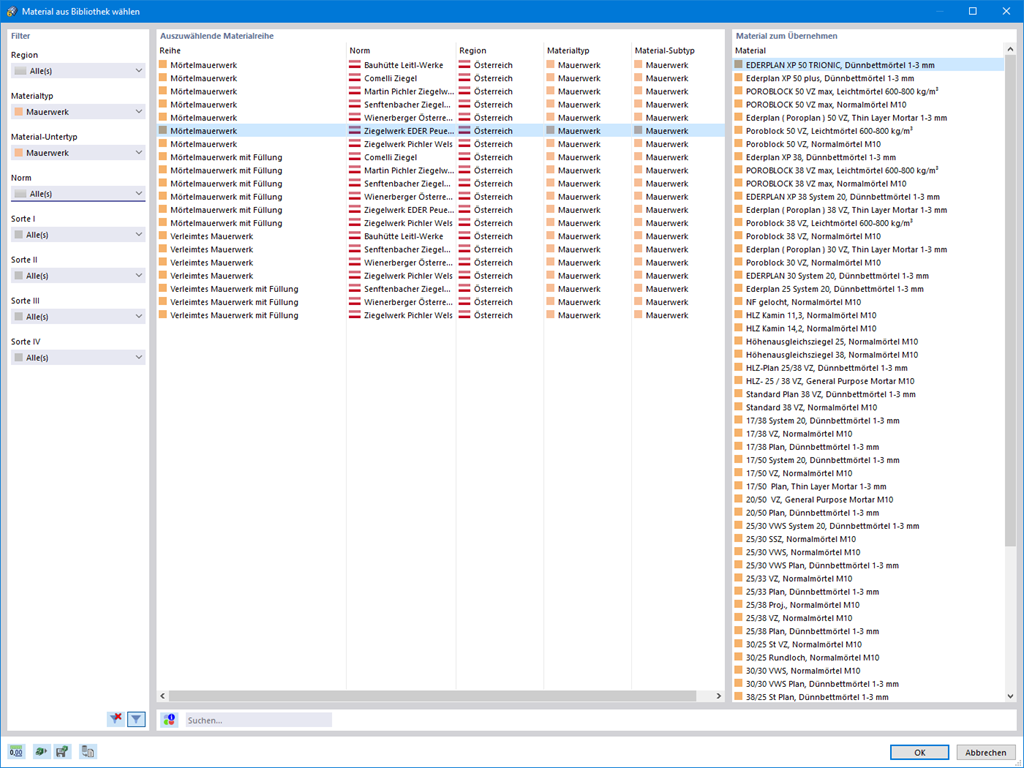The width and height of the screenshot is (1024, 768).
Task: Click the icon beside 38/25 St Plan, Dünnbettmörtel
Action: coord(739,697)
